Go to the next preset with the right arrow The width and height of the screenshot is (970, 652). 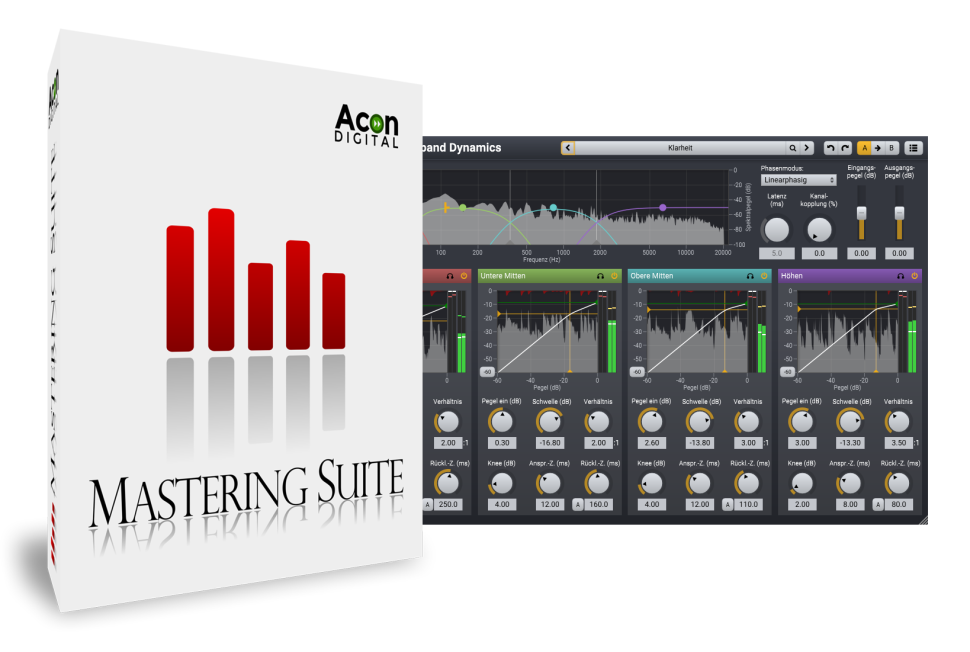(x=807, y=148)
